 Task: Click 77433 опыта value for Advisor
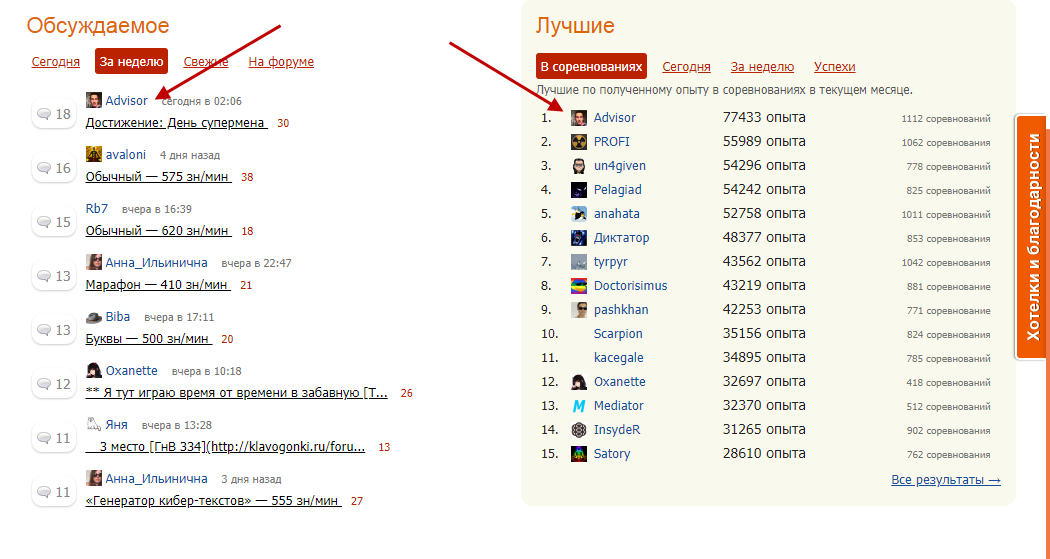pos(764,118)
